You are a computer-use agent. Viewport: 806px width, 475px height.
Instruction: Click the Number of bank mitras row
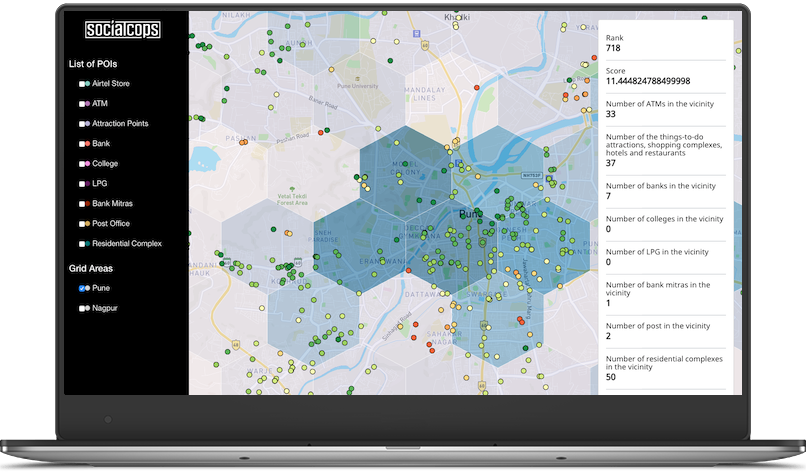point(666,294)
